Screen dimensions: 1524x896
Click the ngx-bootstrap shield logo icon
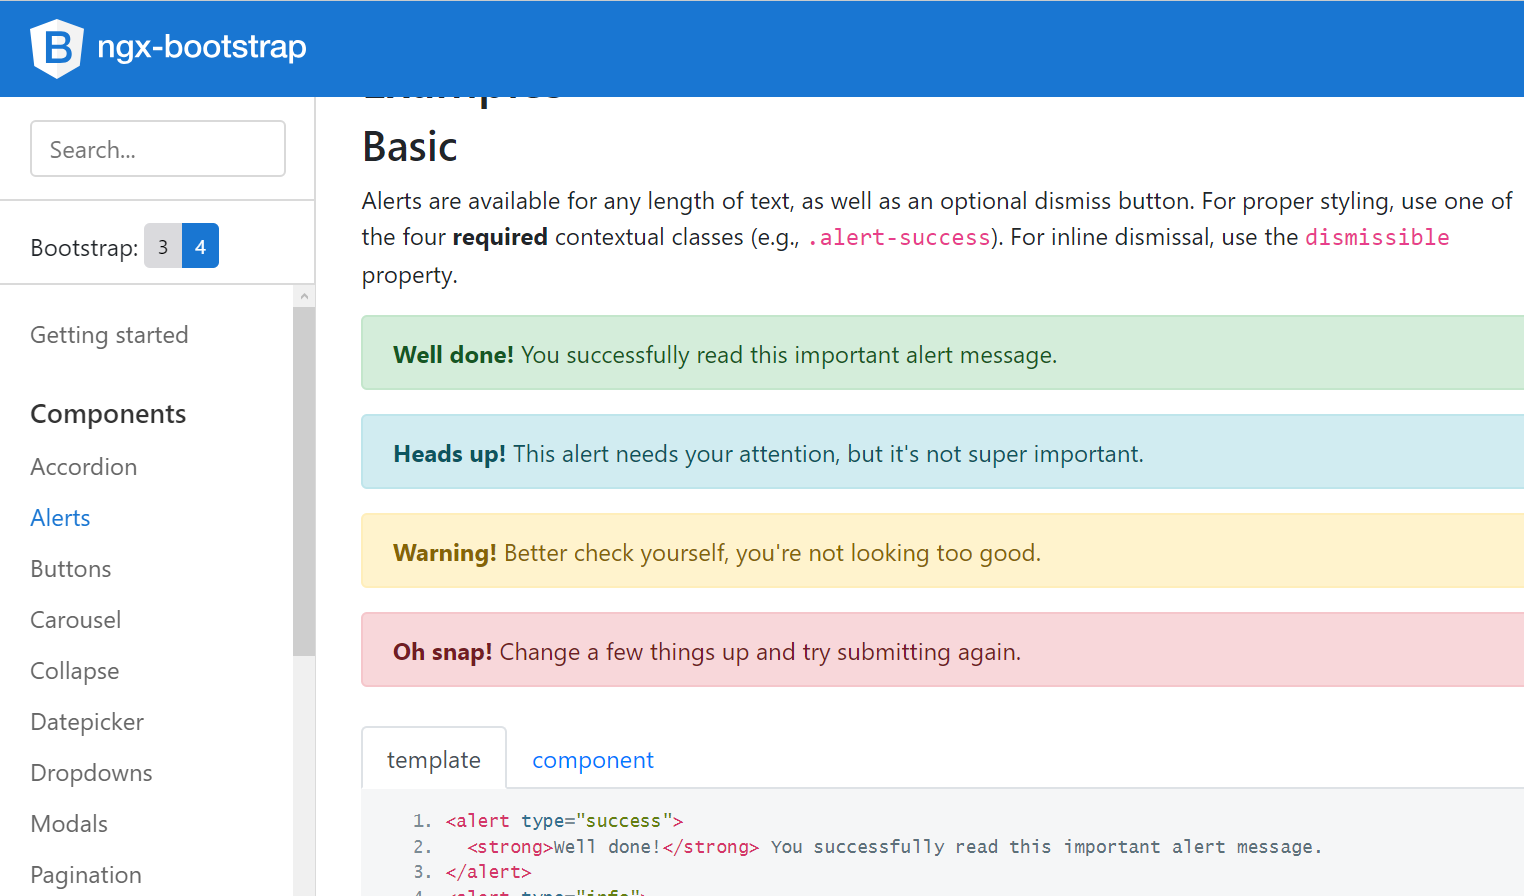point(57,48)
